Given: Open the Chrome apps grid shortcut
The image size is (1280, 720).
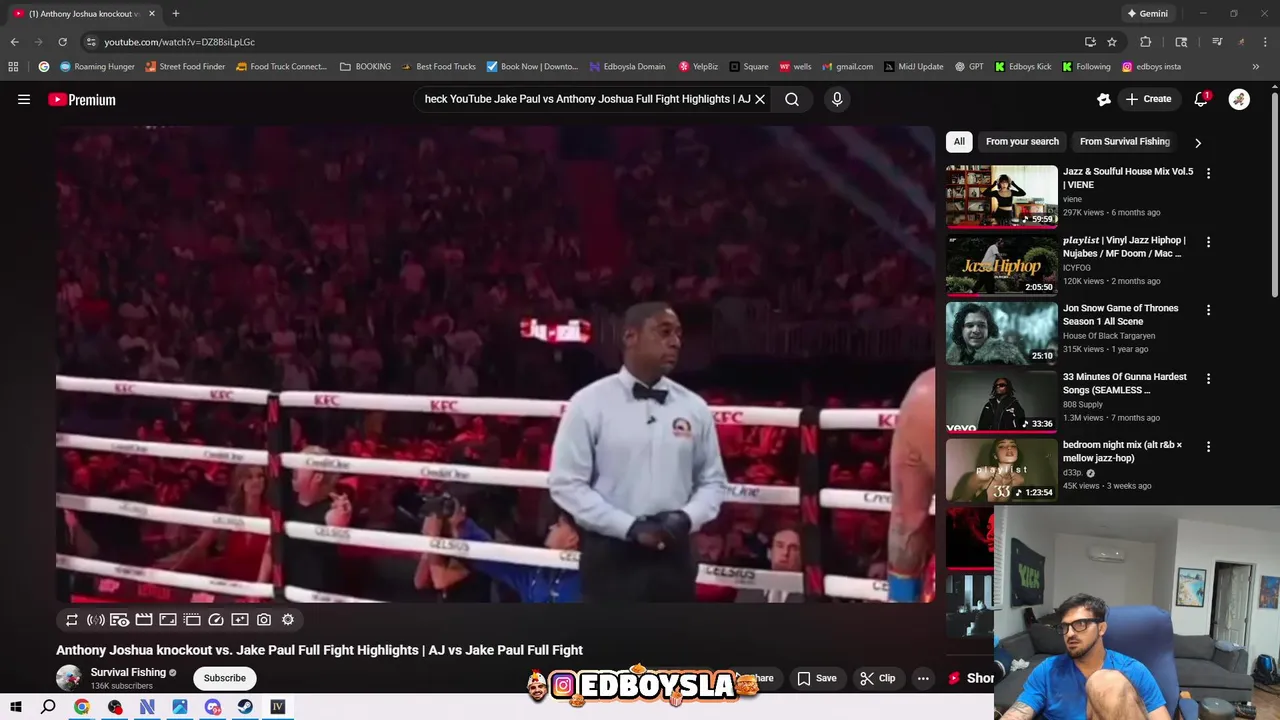Looking at the screenshot, I should tap(13, 67).
